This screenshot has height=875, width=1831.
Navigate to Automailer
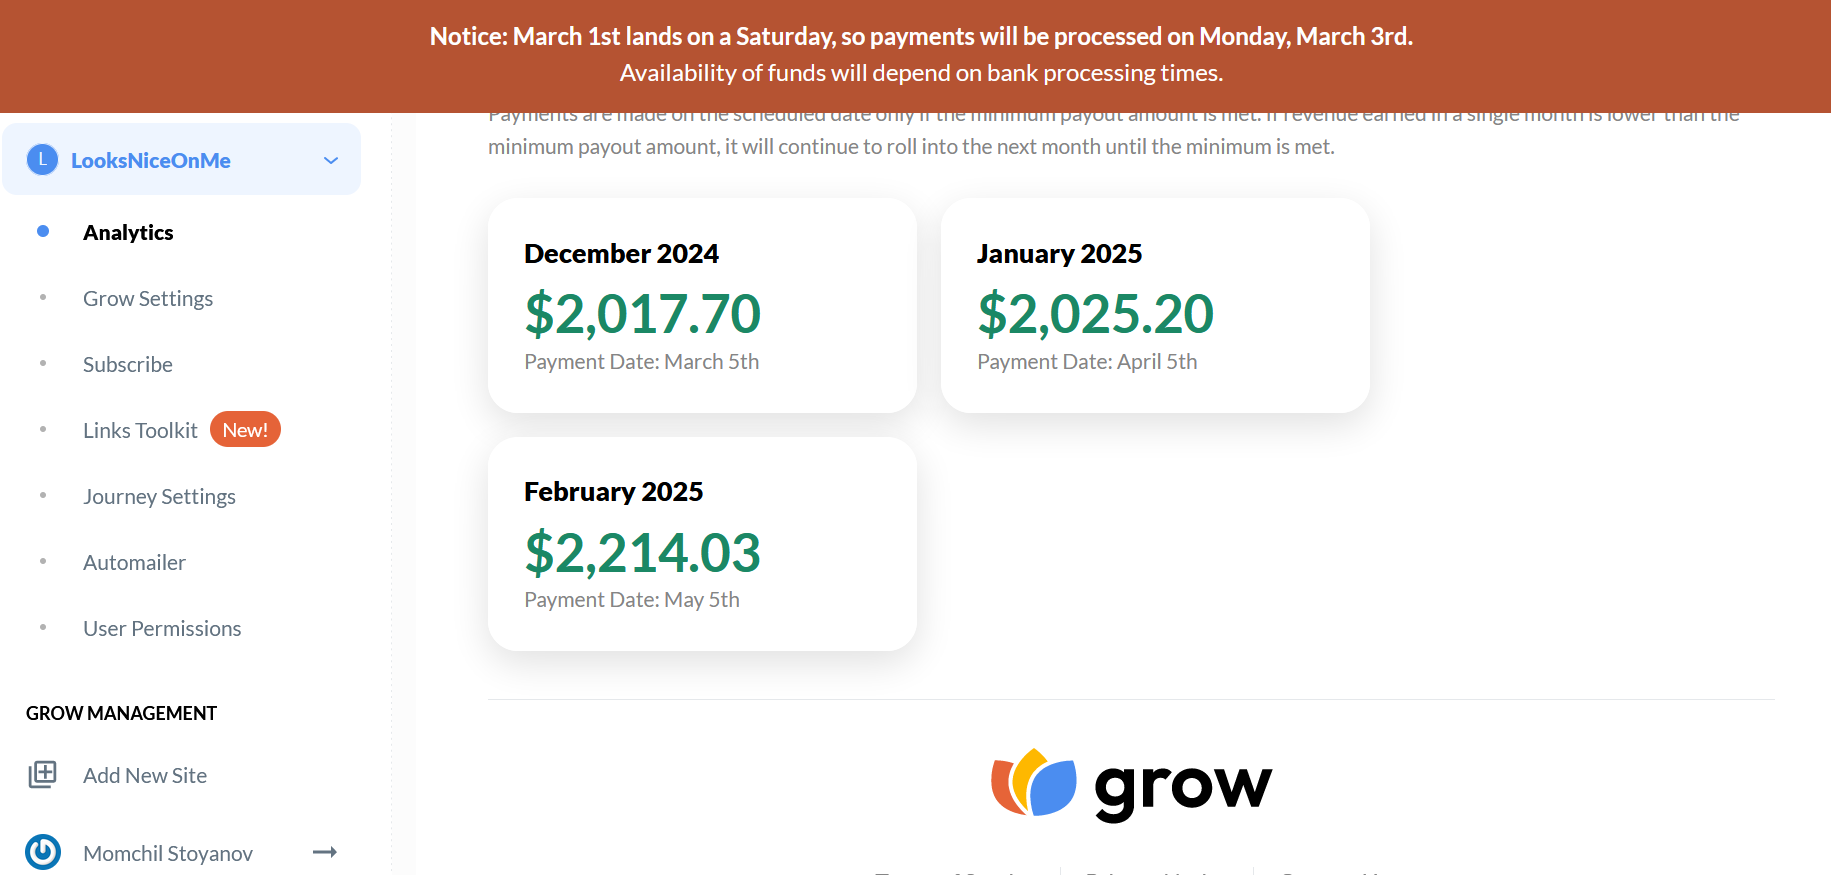click(x=134, y=562)
